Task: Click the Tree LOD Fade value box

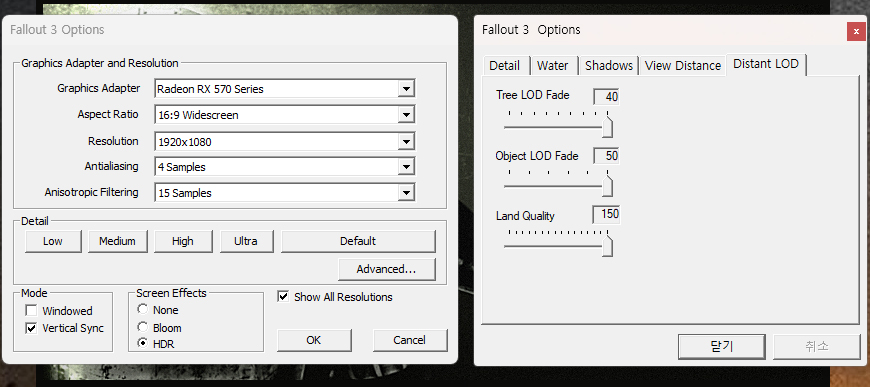Action: pyautogui.click(x=606, y=97)
